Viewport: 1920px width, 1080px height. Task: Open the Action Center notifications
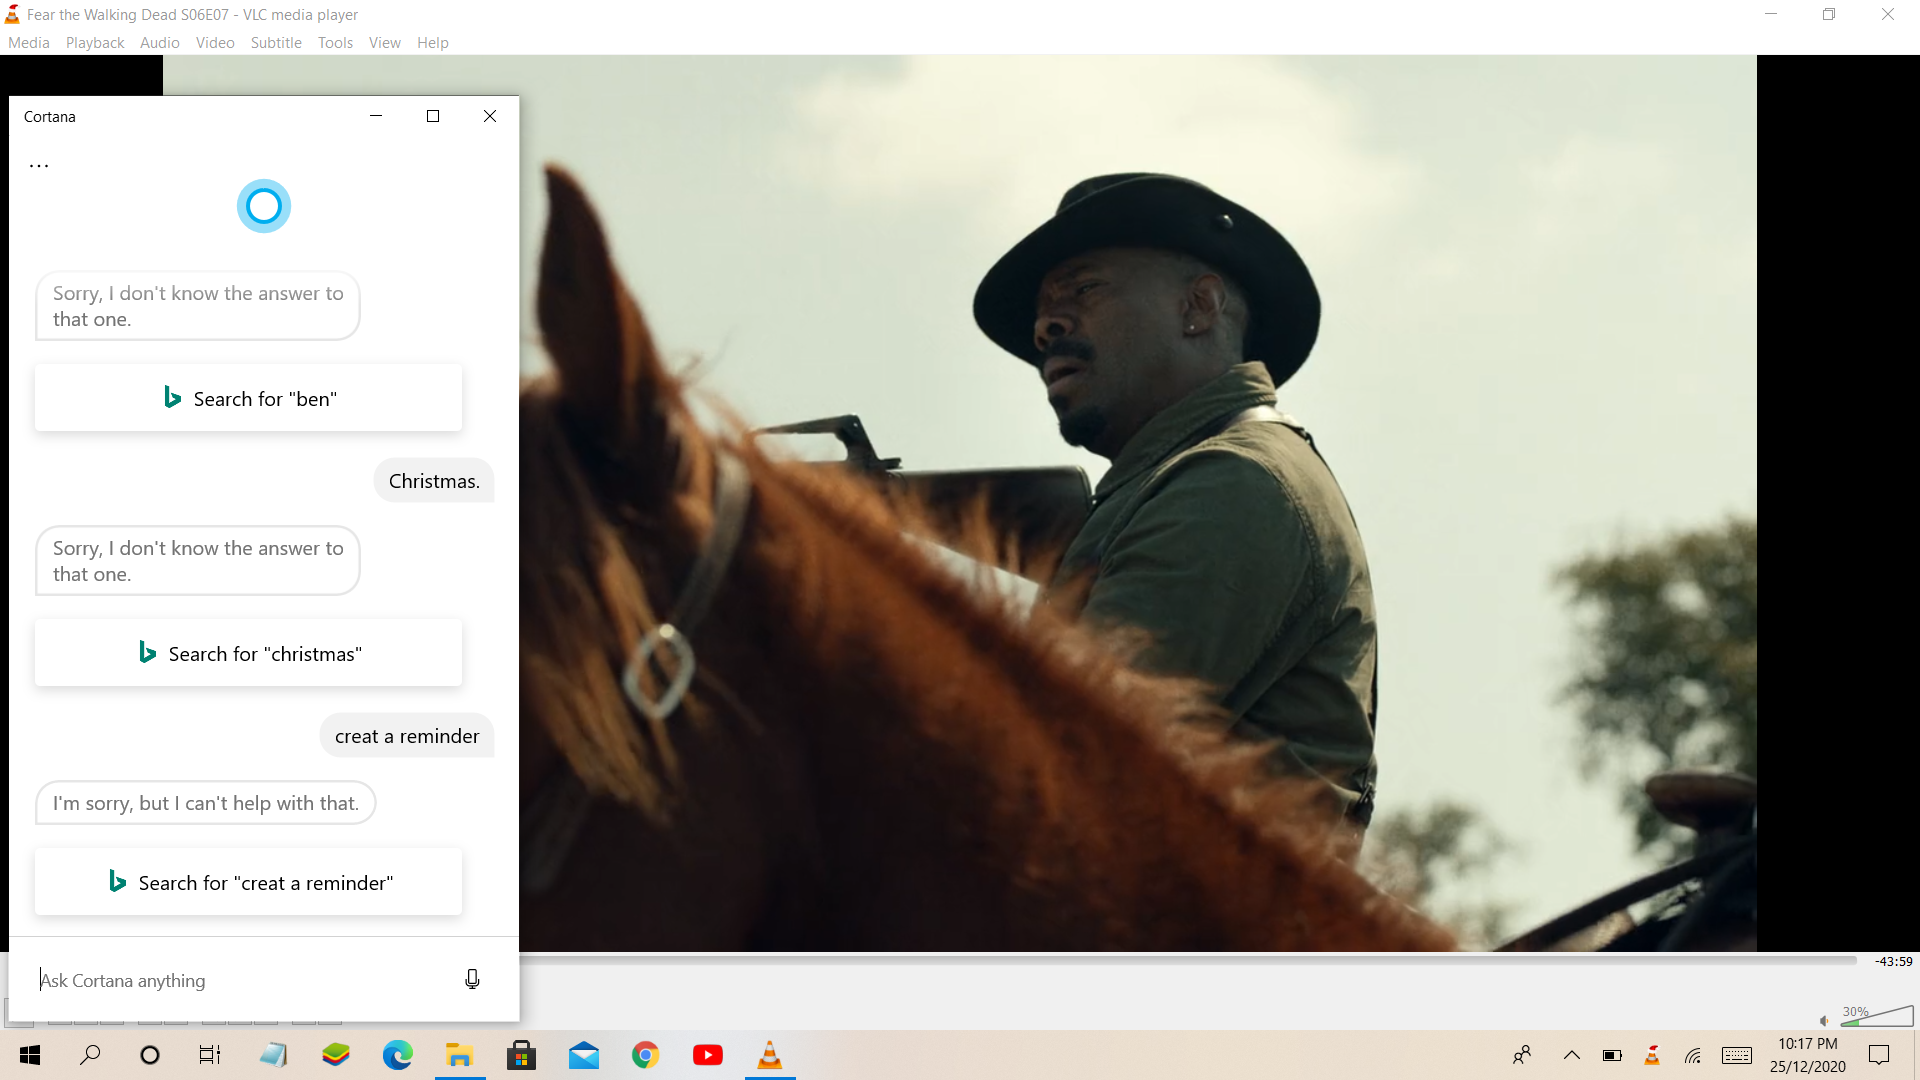coord(1880,1055)
